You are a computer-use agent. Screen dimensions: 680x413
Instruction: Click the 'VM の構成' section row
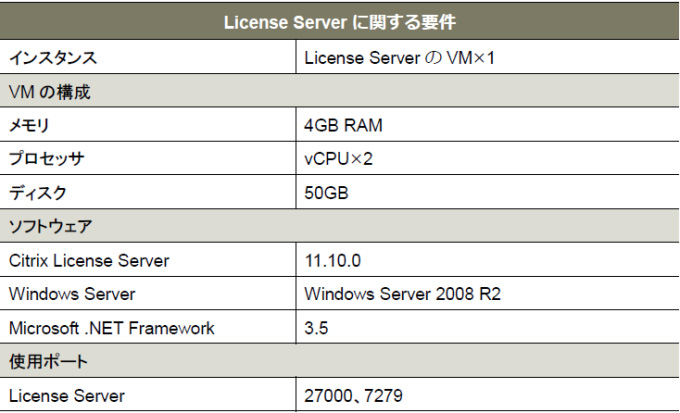340,91
